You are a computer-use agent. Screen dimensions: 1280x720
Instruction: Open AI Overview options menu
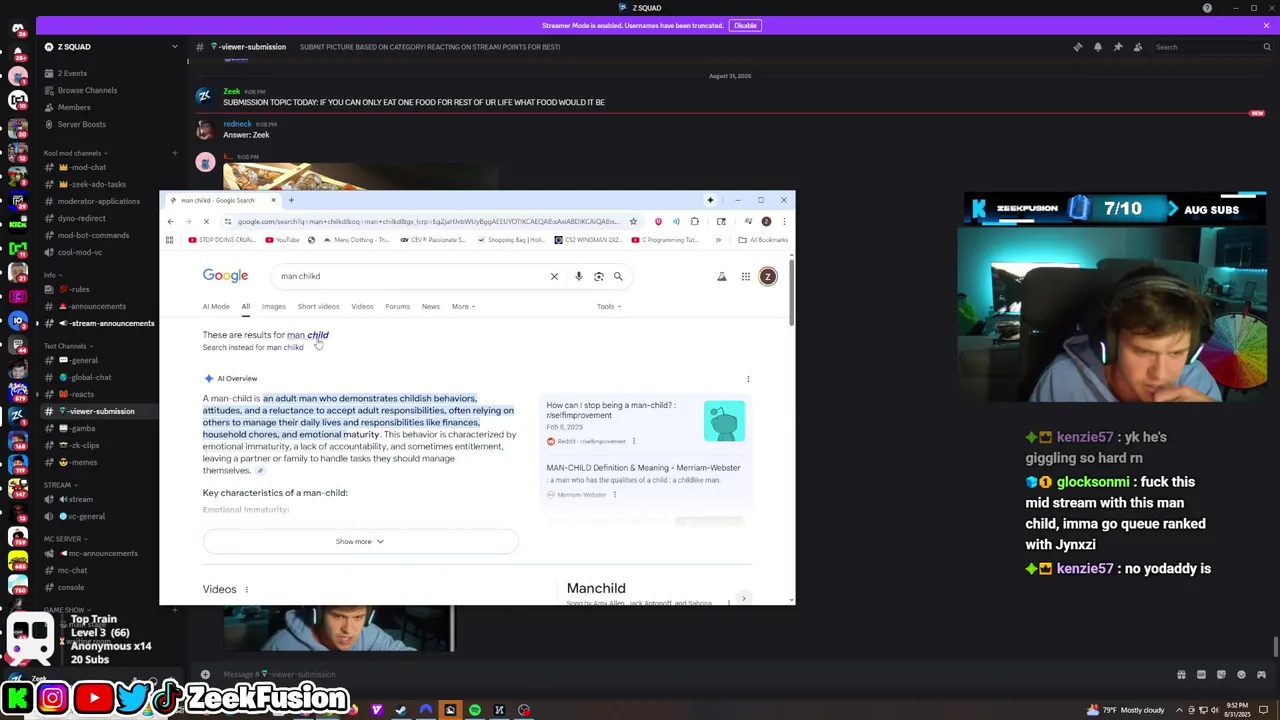(x=748, y=379)
